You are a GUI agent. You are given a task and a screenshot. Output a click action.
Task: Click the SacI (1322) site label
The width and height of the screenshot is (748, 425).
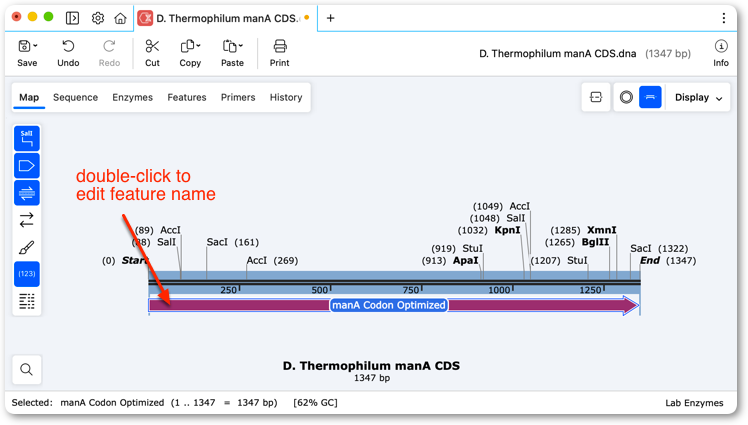(x=659, y=249)
